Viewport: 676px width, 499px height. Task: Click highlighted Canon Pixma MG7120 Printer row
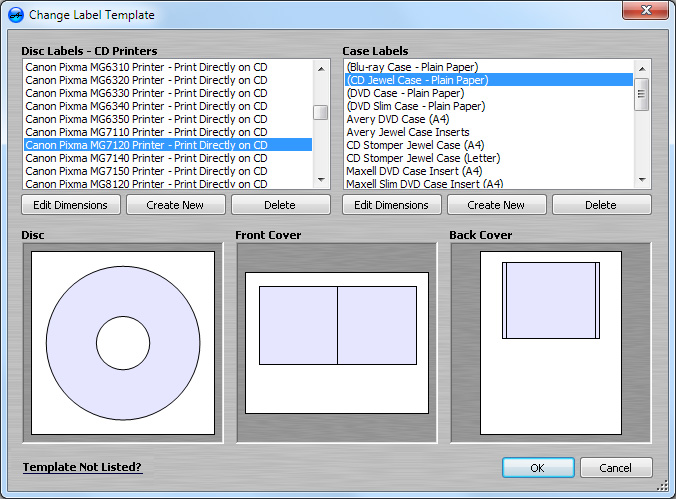point(168,145)
